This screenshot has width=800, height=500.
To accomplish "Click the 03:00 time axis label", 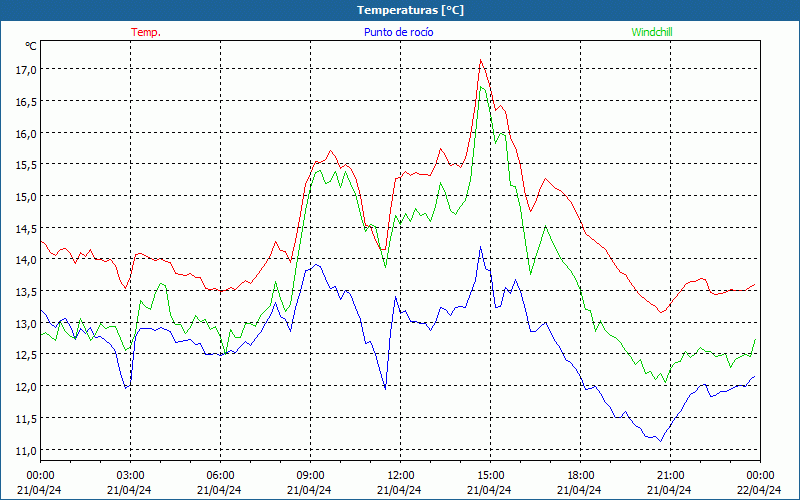I will 130,475.
